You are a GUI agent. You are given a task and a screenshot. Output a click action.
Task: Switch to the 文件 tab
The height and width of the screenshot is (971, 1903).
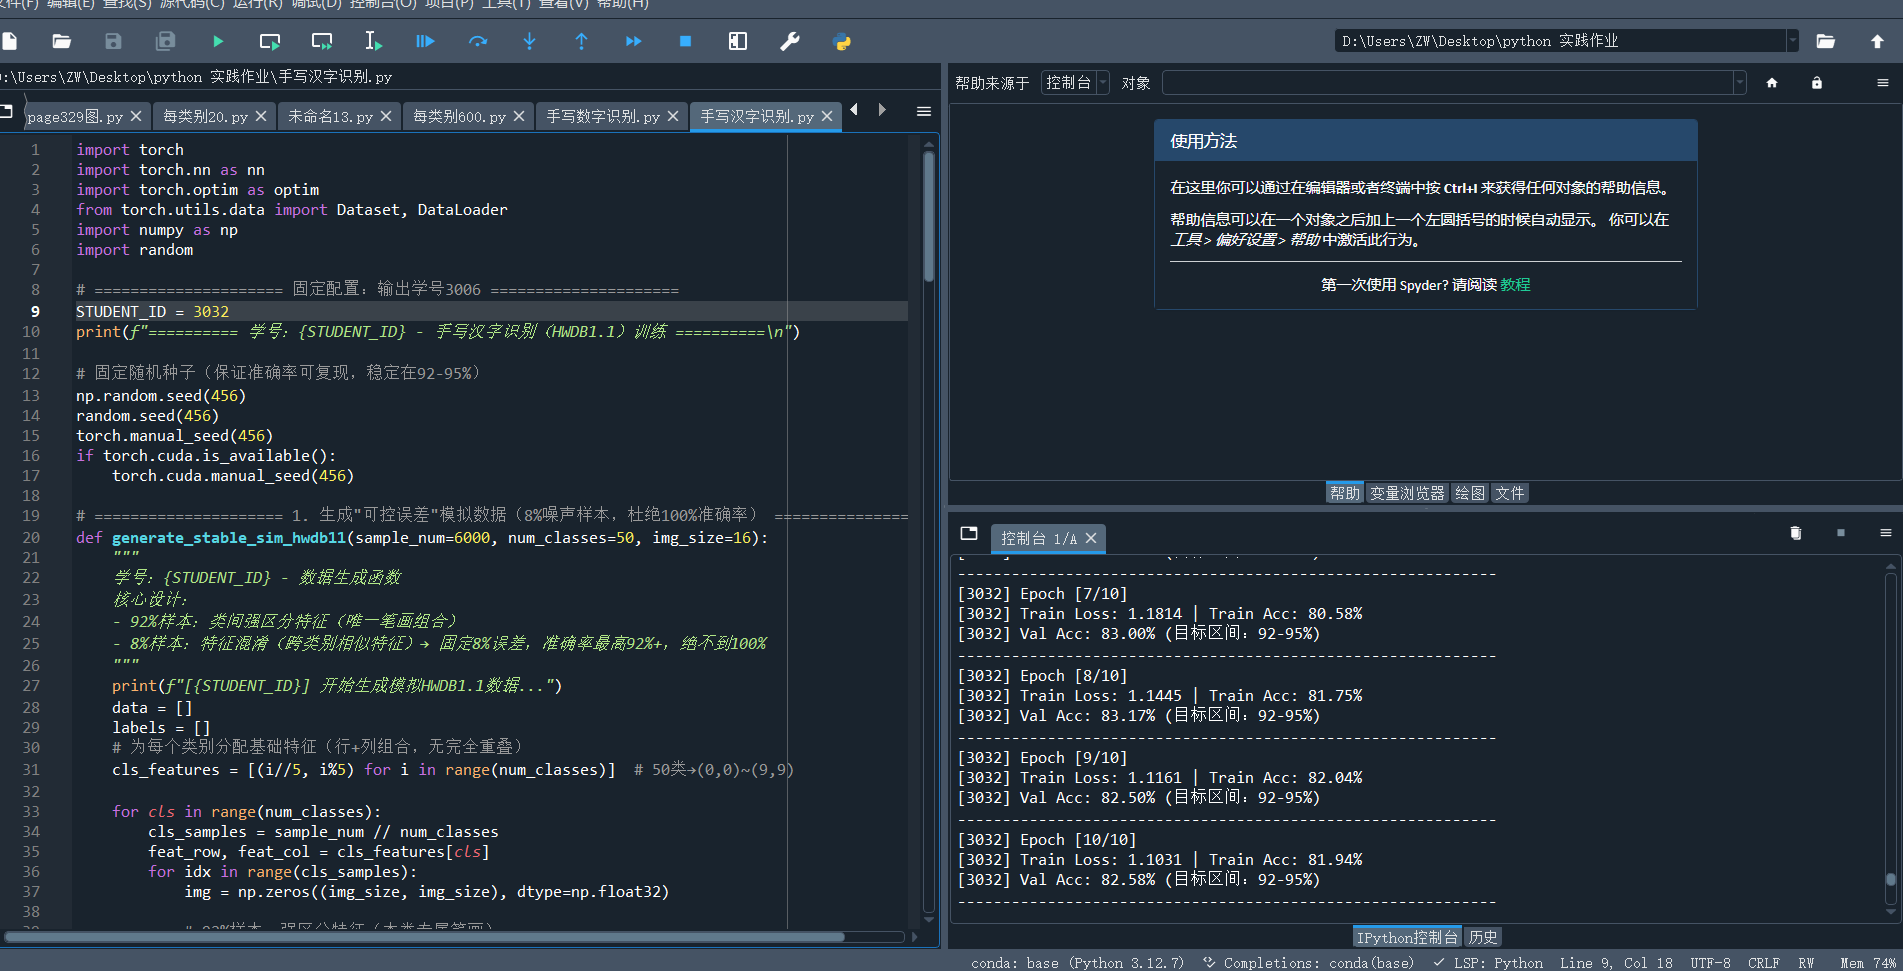(x=1510, y=493)
